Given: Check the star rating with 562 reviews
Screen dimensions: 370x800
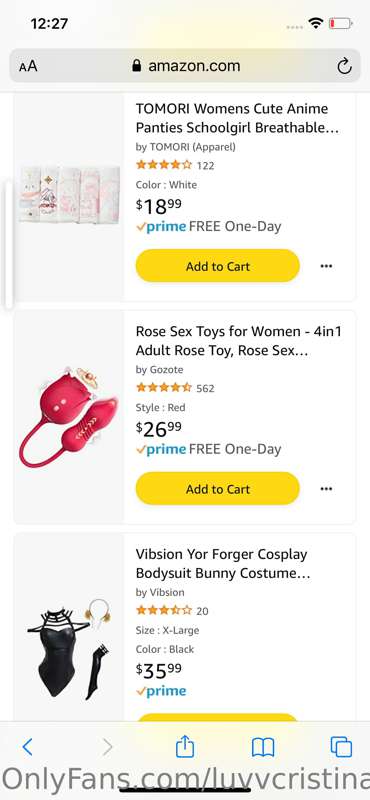Looking at the screenshot, I should pyautogui.click(x=164, y=388).
